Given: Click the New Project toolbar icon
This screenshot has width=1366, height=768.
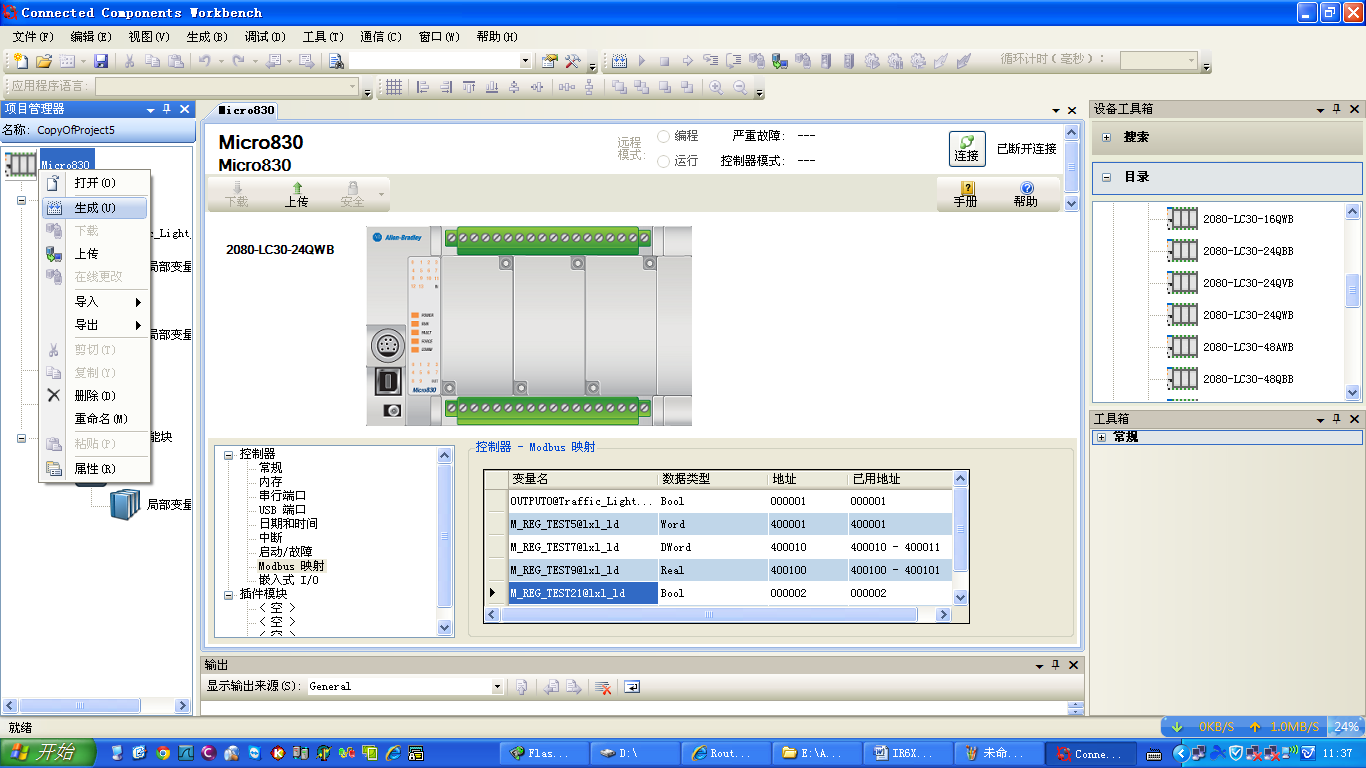Looking at the screenshot, I should pyautogui.click(x=20, y=61).
